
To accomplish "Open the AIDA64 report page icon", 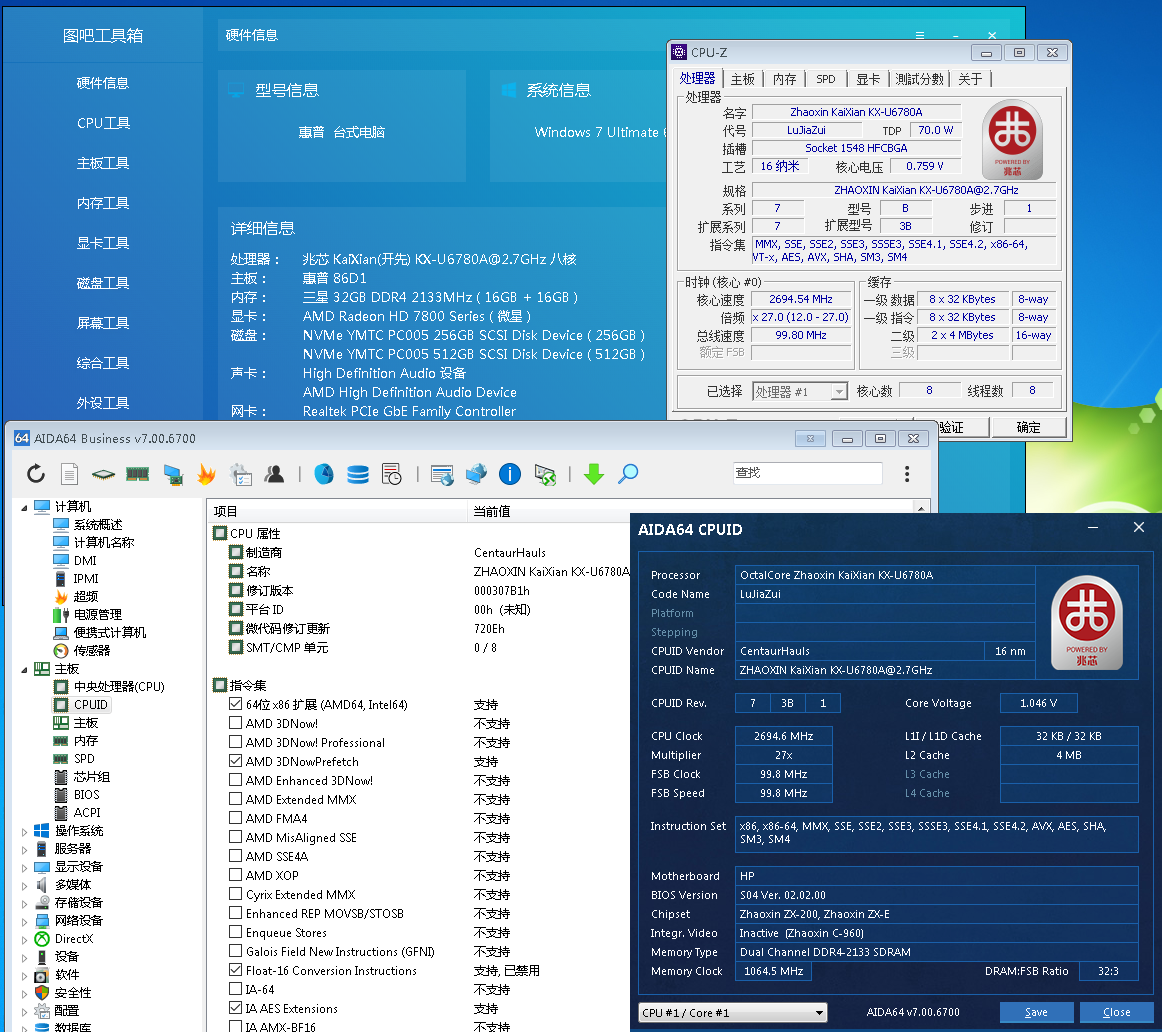I will click(x=70, y=474).
